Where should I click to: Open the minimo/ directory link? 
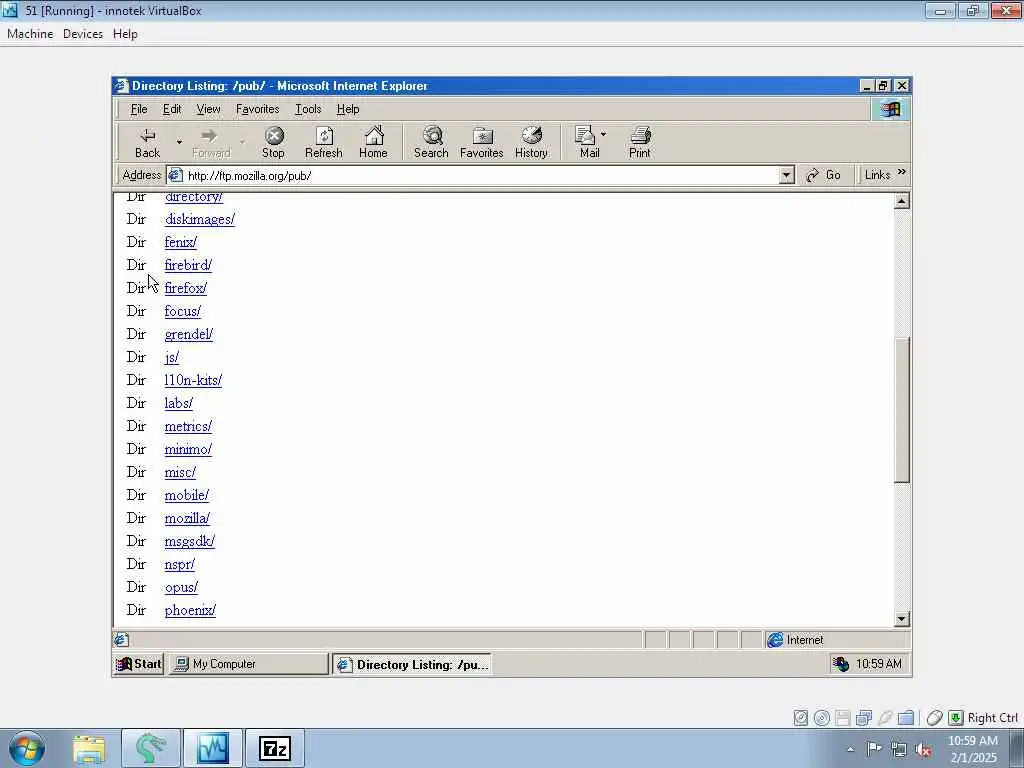coord(188,449)
